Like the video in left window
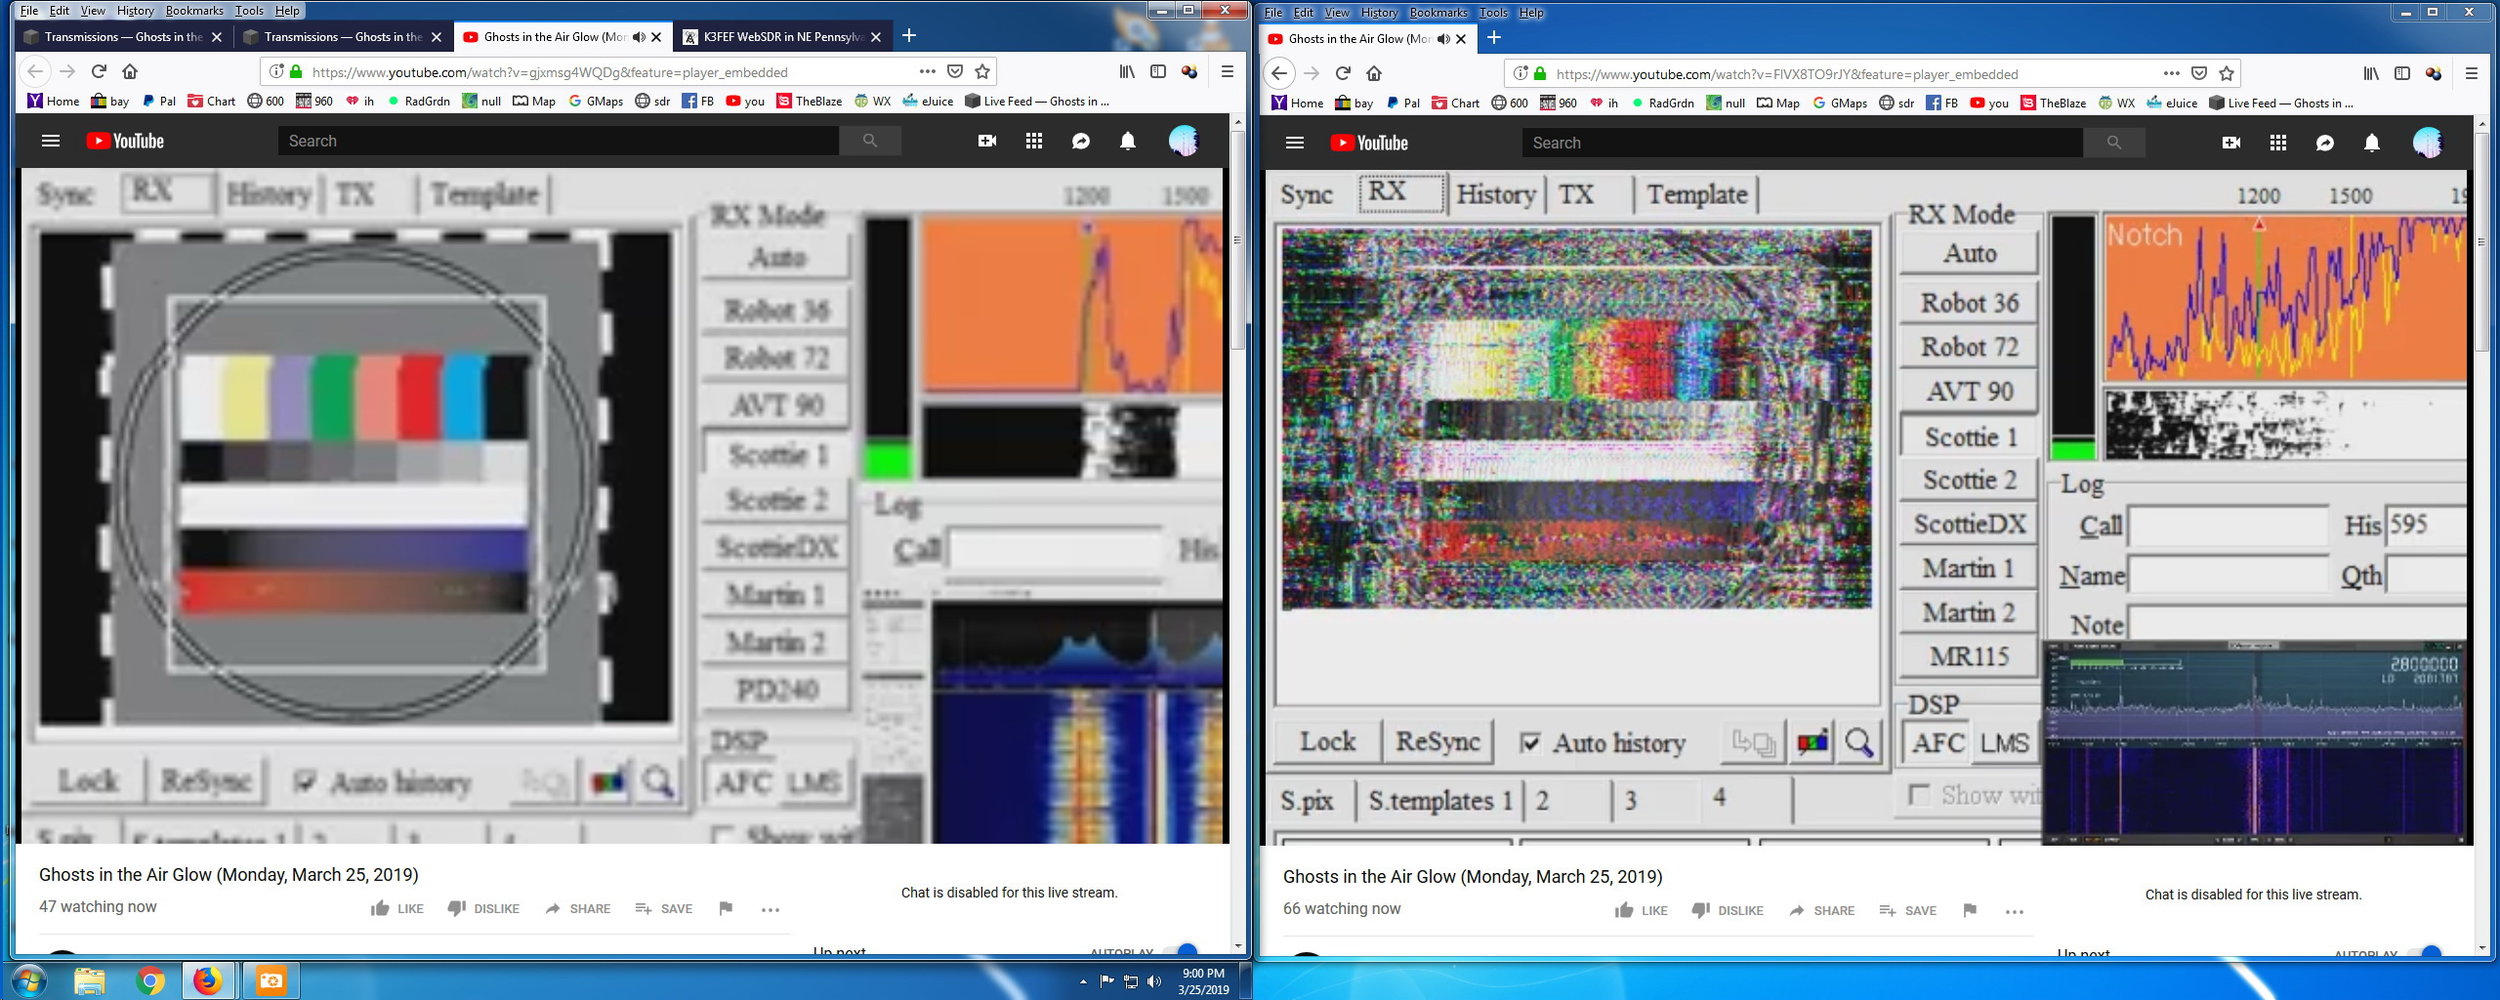 (x=397, y=908)
